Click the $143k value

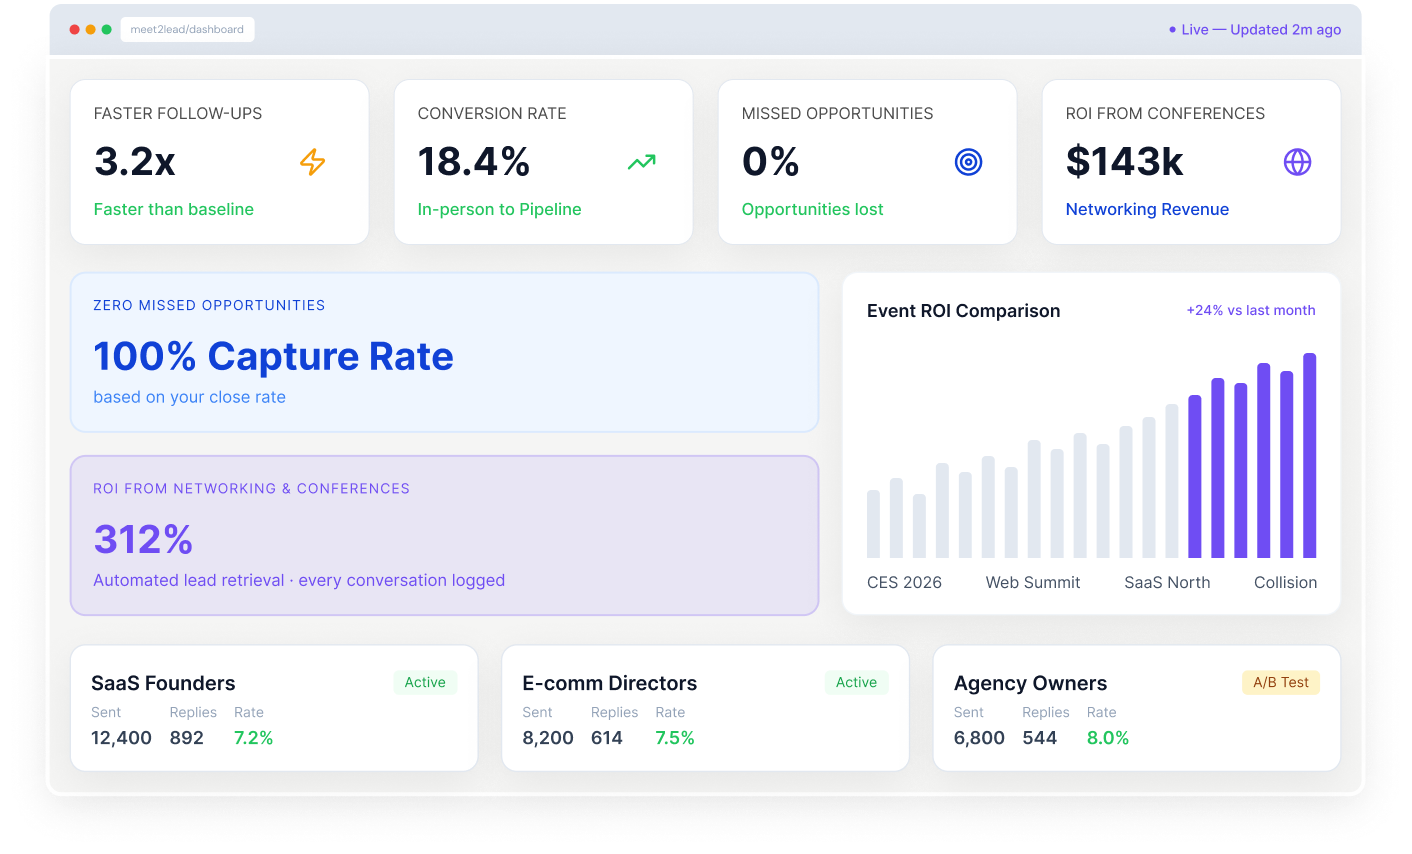pos(1125,161)
